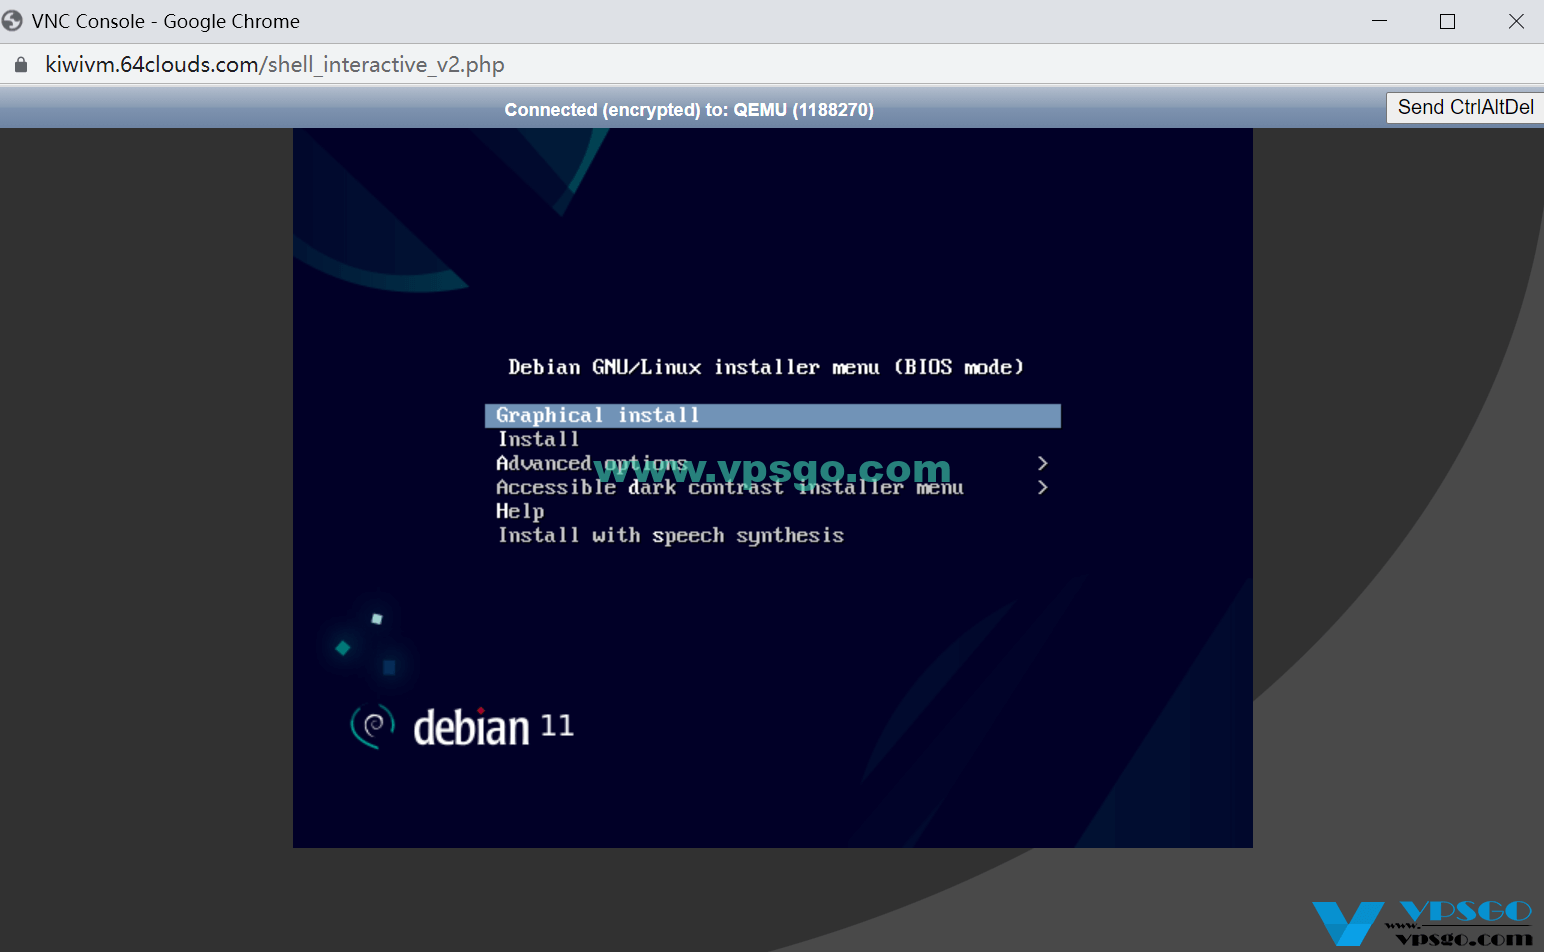
Task: Open Advanced options submenu
Action: [592, 463]
